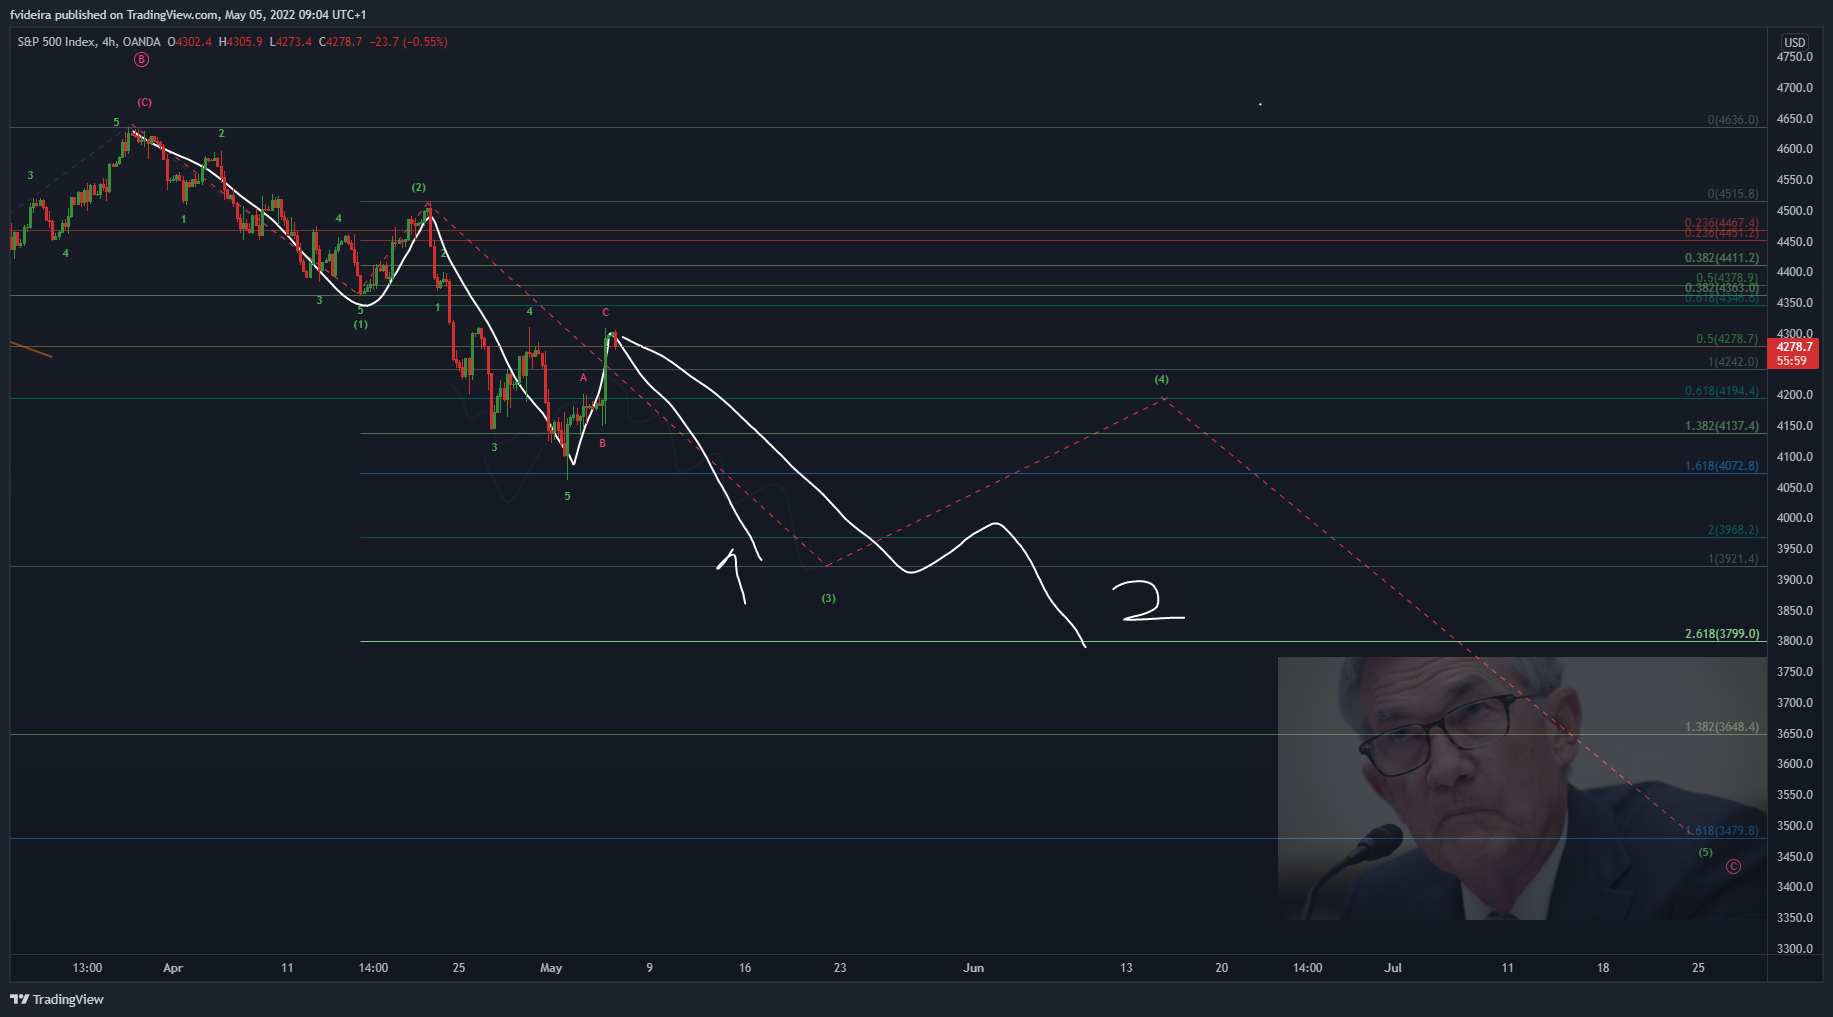
Task: Click the Fibonacci label 0(4515.8)
Action: pyautogui.click(x=1733, y=195)
